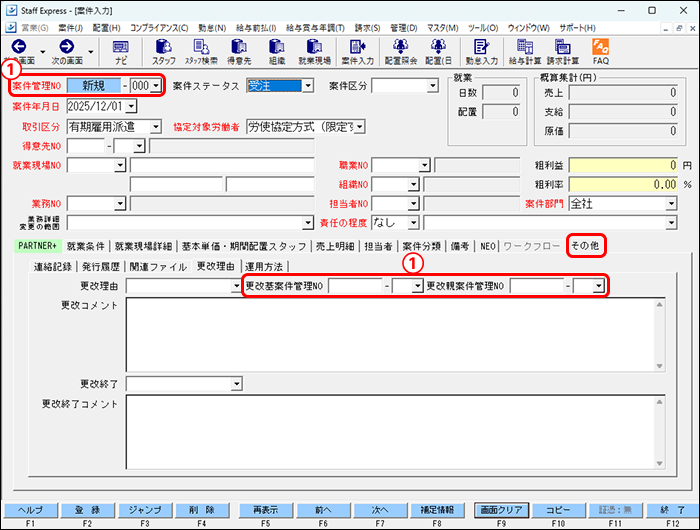
Task: Click into the 更改終了コメント text area
Action: (x=396, y=432)
